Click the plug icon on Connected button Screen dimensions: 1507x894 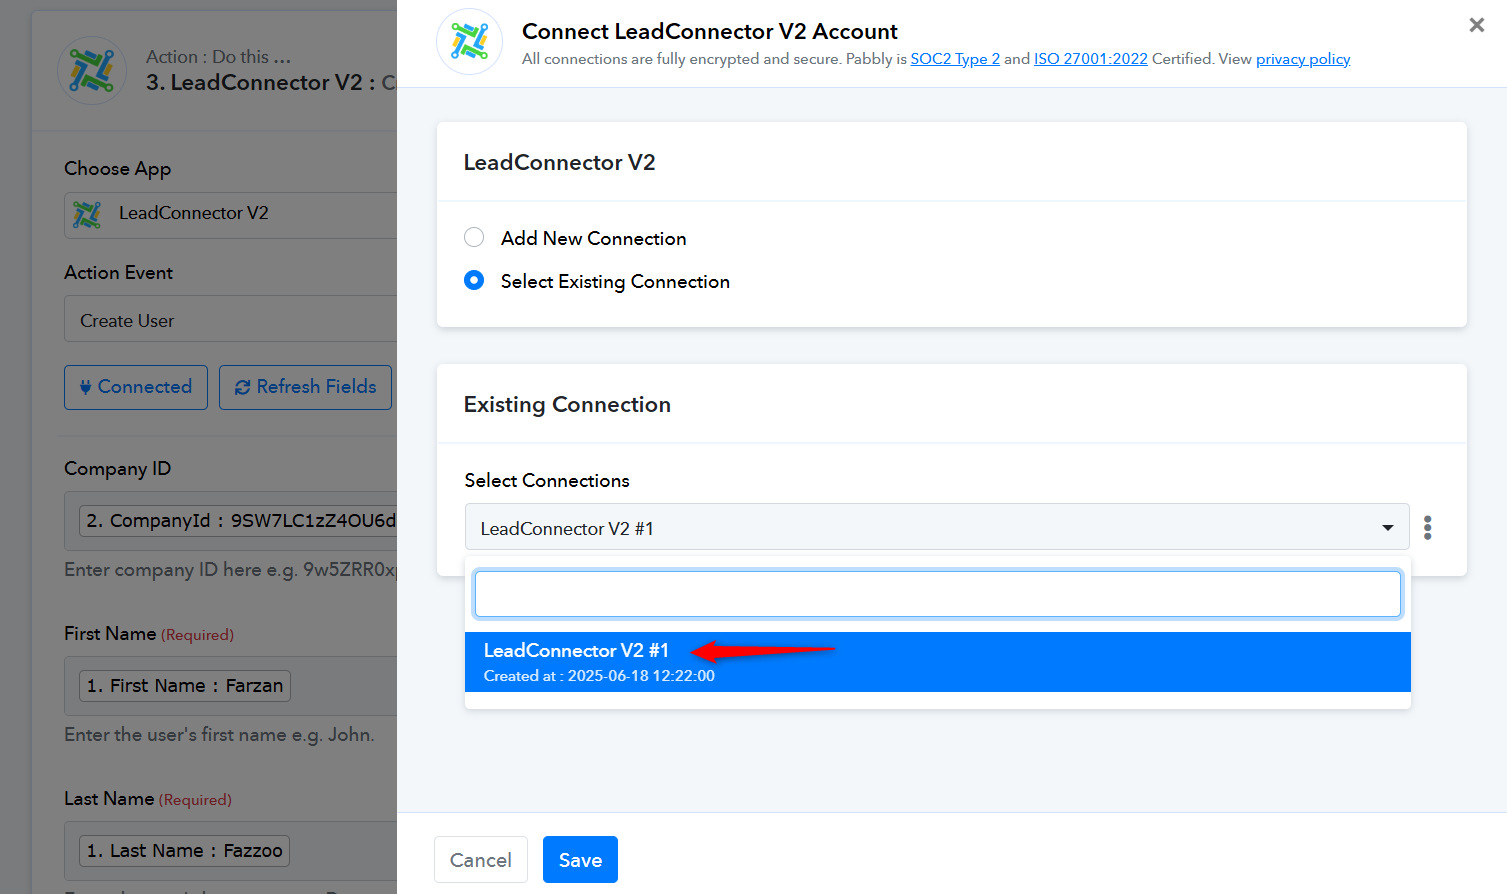tap(86, 387)
